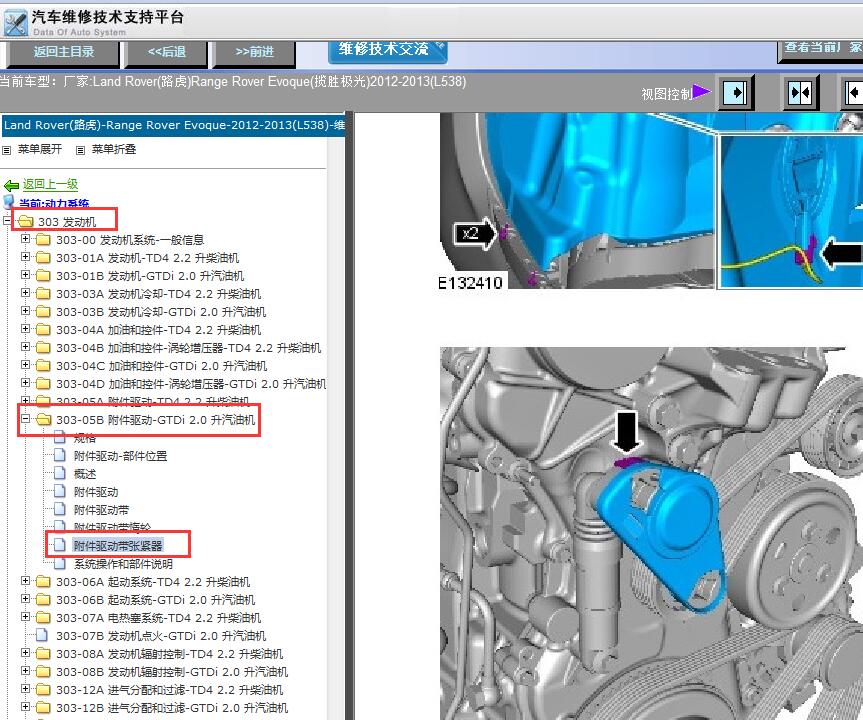Image resolution: width=863 pixels, height=720 pixels.
Task: Collapse the 303 发动机 tree node
Action: pos(7,221)
